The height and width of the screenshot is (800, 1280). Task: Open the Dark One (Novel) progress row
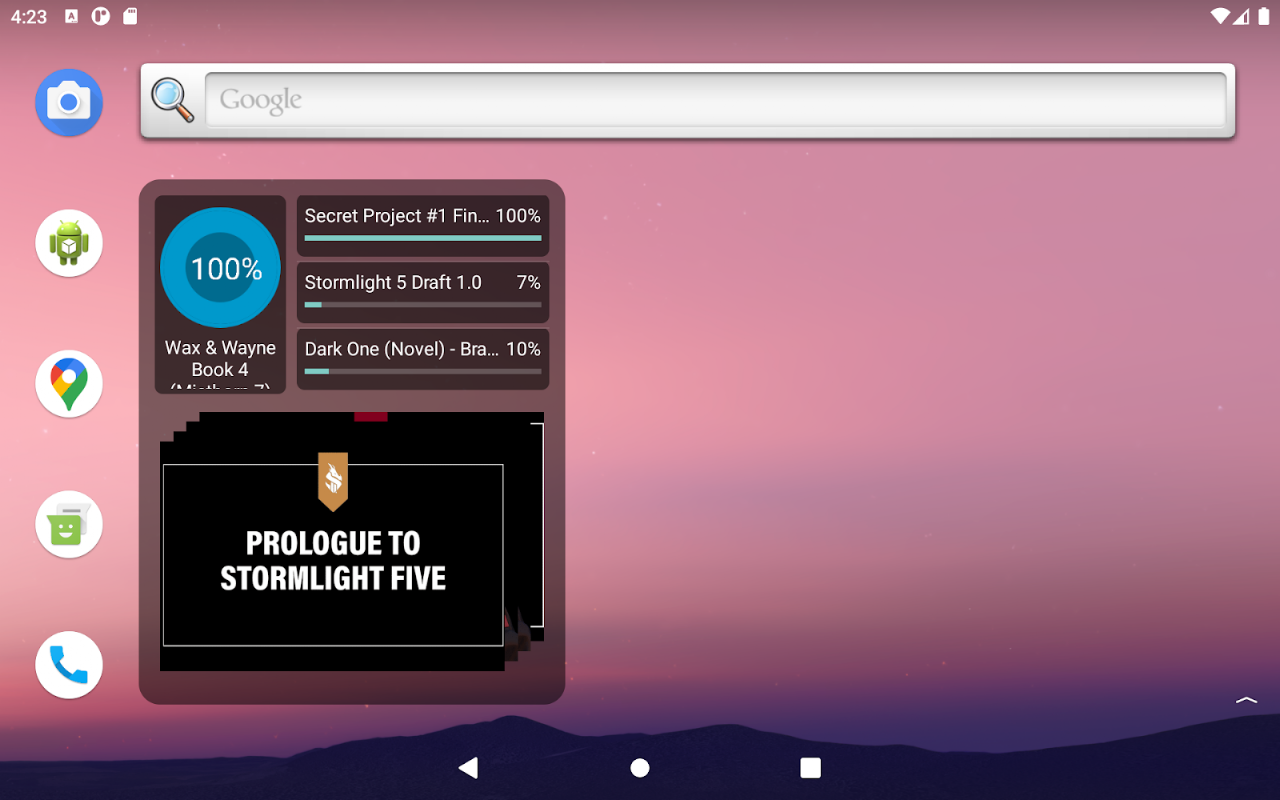tap(423, 359)
